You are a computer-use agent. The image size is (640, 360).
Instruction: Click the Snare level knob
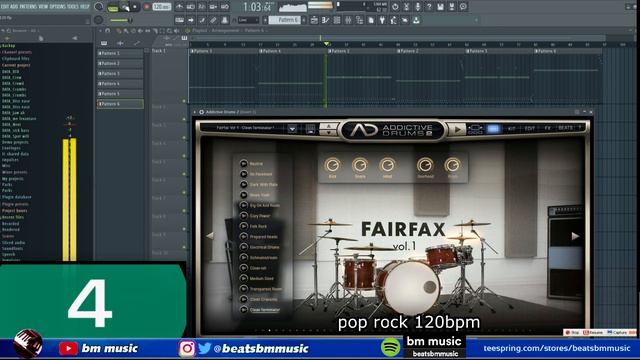[360, 165]
